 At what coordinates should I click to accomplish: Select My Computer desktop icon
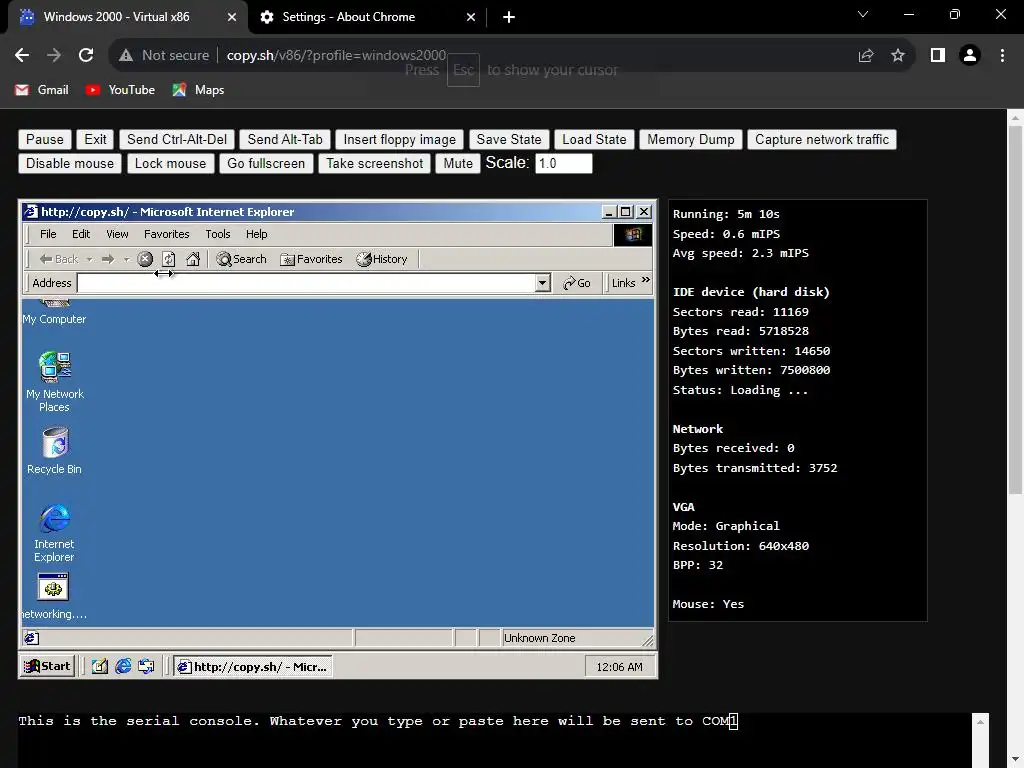pyautogui.click(x=54, y=313)
